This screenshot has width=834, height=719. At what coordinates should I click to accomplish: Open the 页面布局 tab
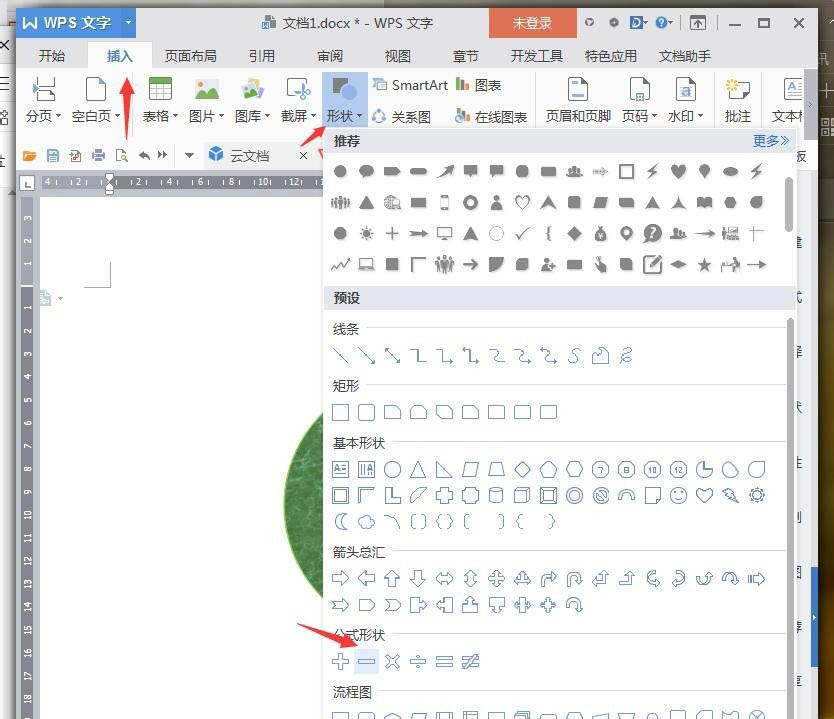coord(190,56)
